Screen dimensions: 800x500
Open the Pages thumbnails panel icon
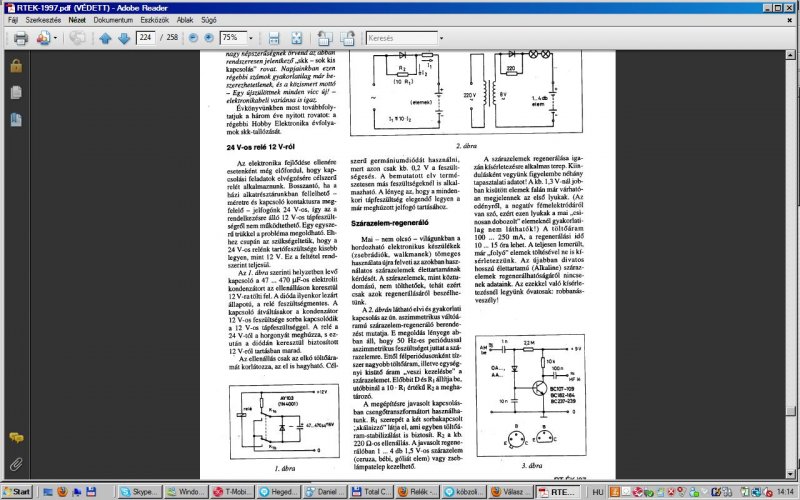tap(16, 93)
